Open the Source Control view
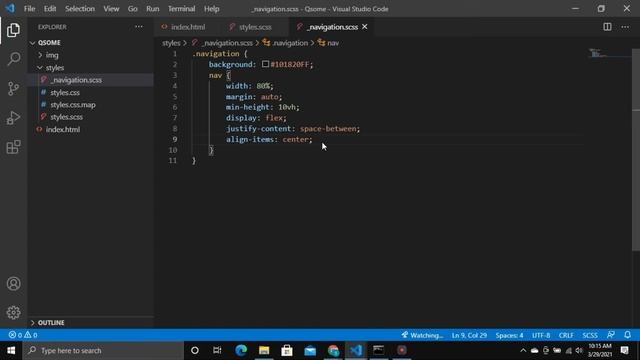Screen dimensions: 640x360 [13, 89]
